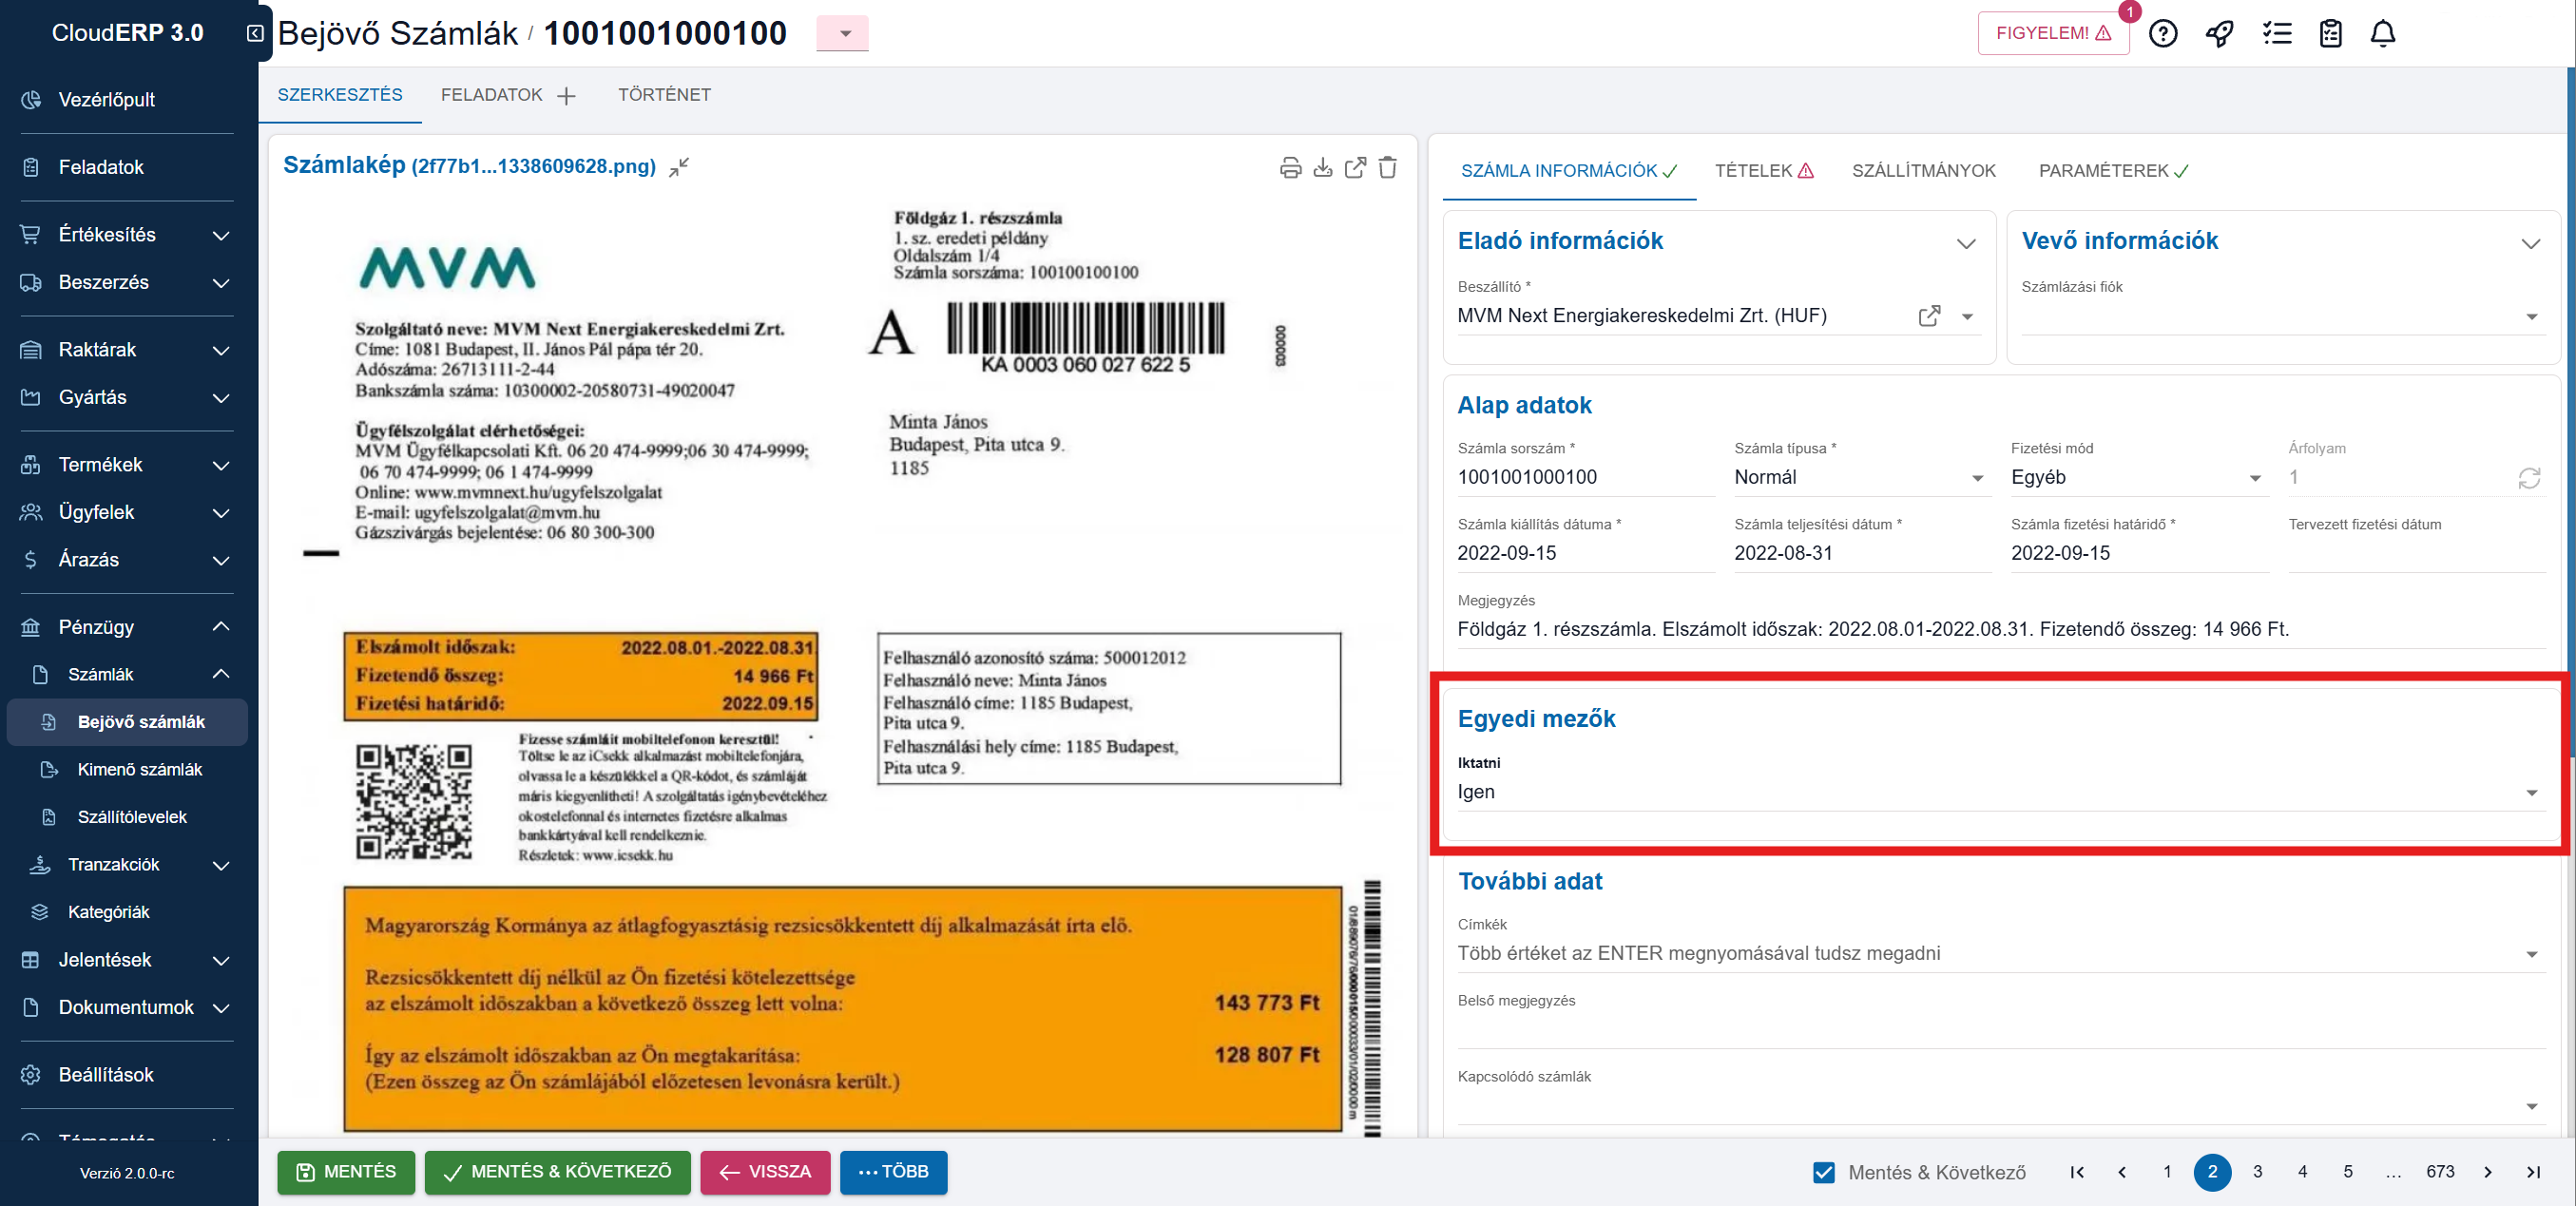Viewport: 2576px width, 1206px height.
Task: Delete the invoice image with trash icon
Action: point(1387,168)
